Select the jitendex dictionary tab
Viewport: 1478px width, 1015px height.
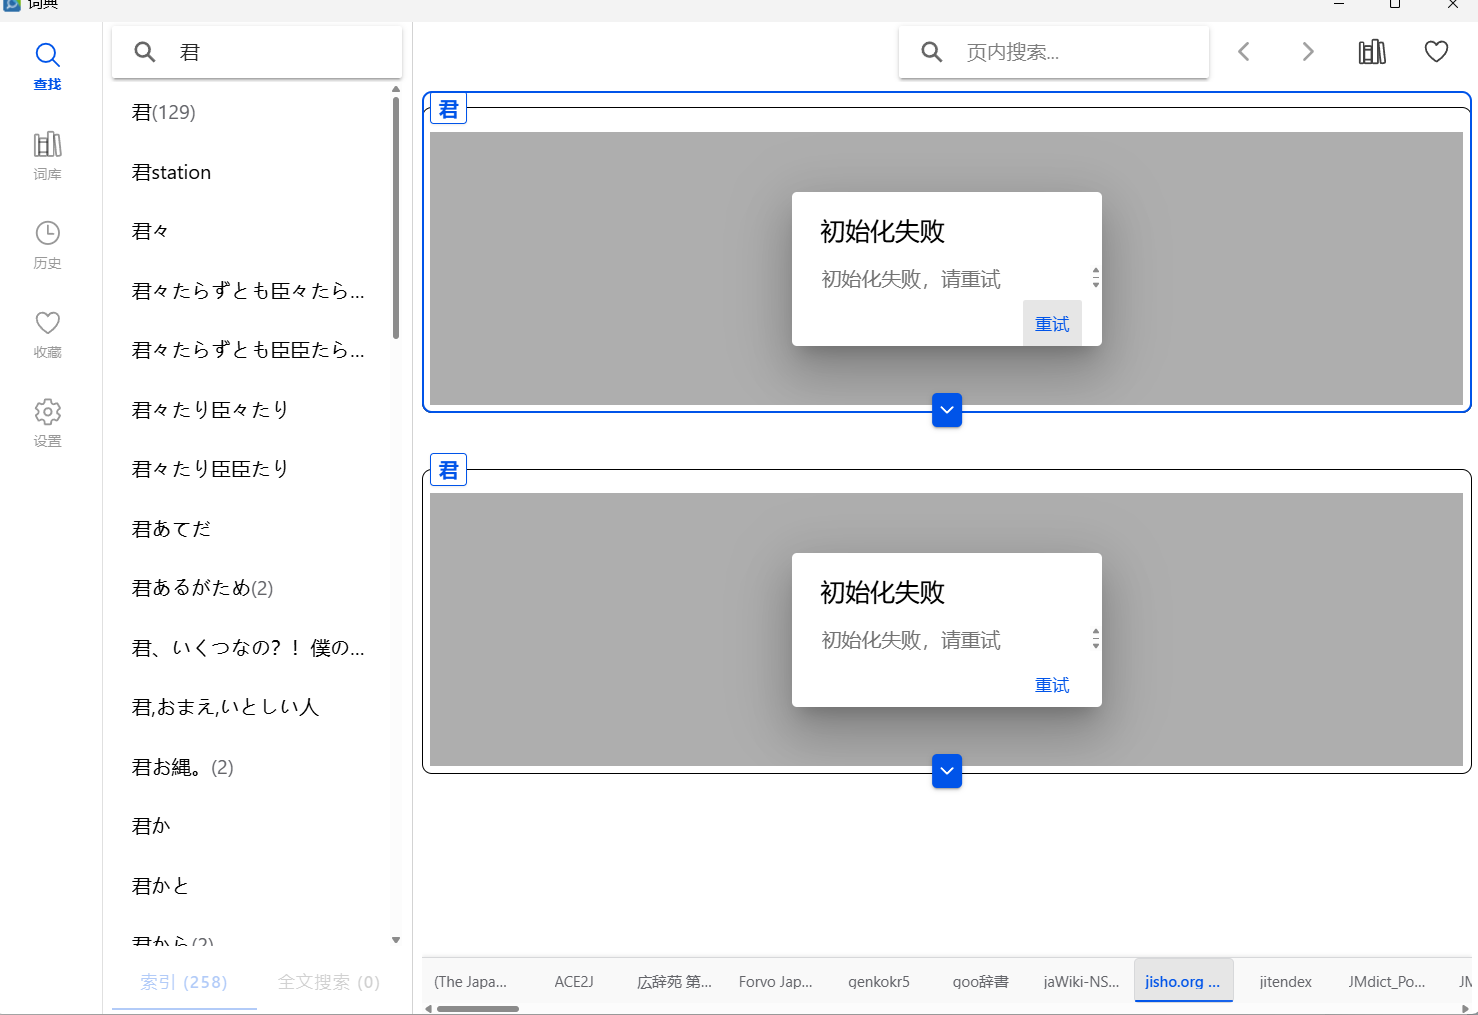point(1285,982)
